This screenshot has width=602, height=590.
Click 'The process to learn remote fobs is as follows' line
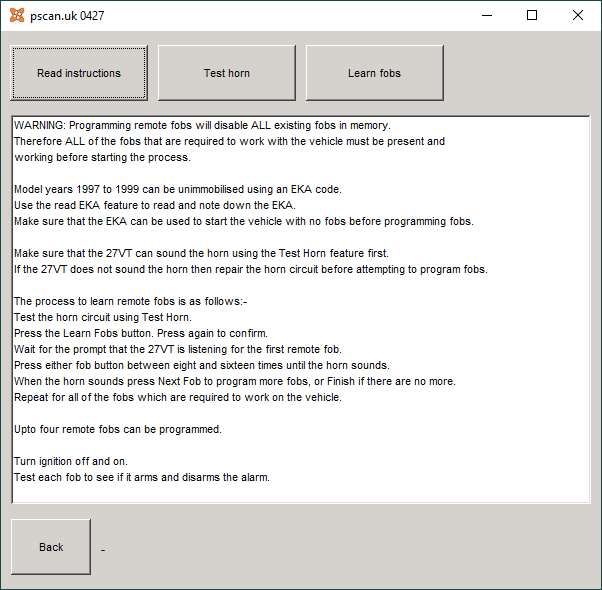(131, 301)
